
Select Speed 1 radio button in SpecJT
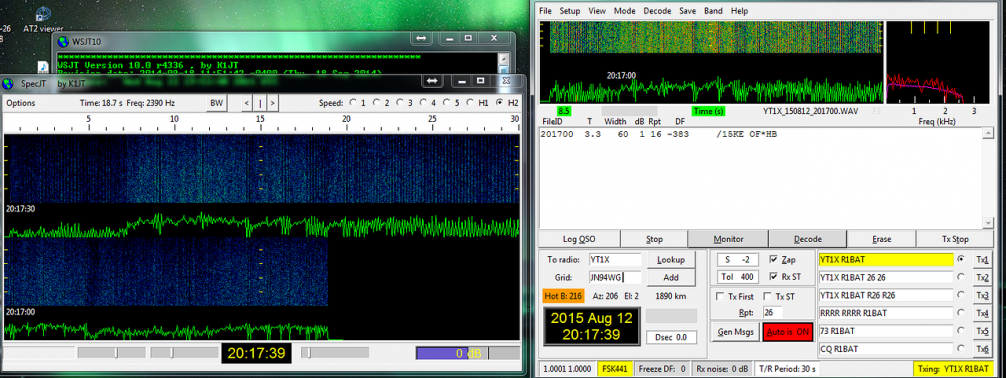[x=352, y=103]
